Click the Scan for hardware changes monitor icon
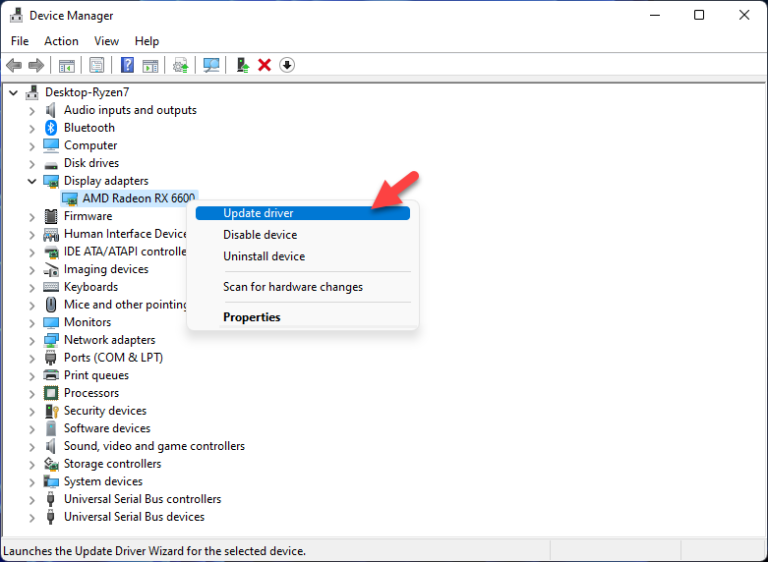 tap(211, 65)
